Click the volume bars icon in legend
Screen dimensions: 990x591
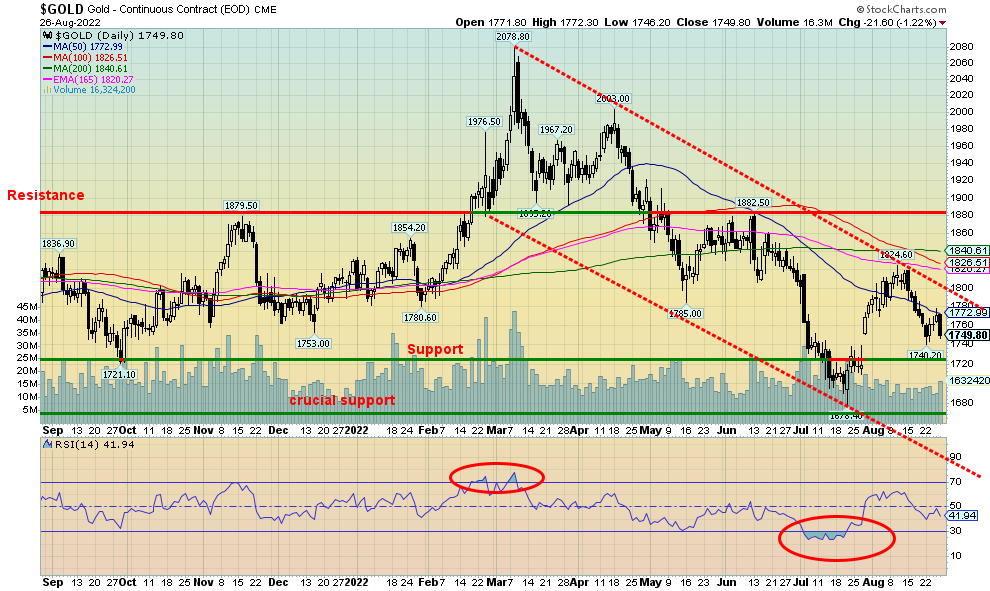tap(46, 90)
